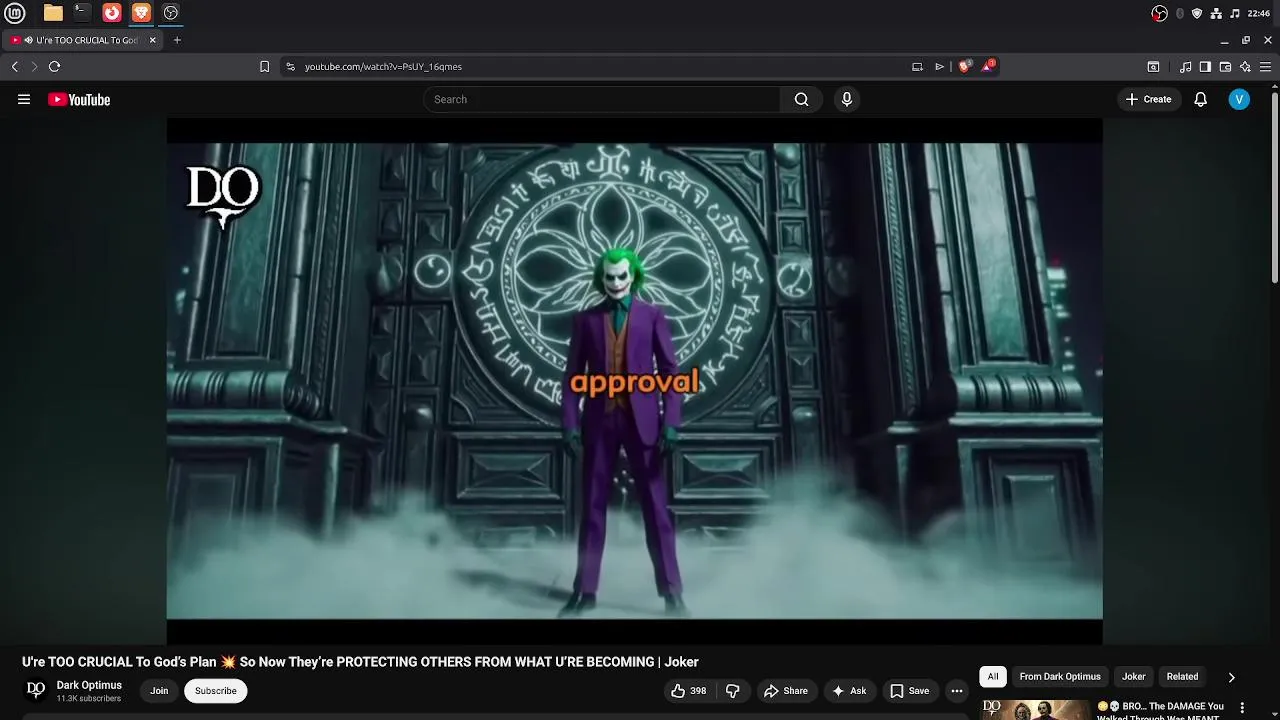Open the BRO... recommended video thumbnail
The height and width of the screenshot is (720, 1280).
[x=1036, y=710]
